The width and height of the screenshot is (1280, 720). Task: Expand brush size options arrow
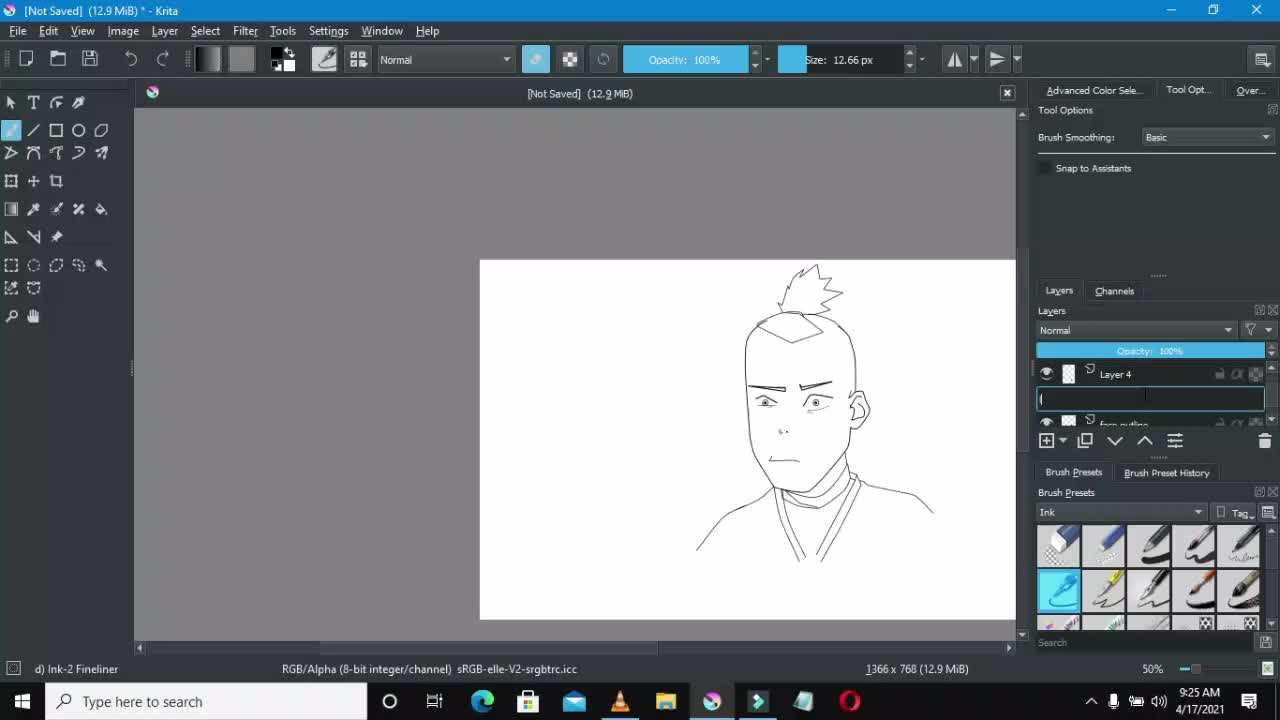coord(922,60)
